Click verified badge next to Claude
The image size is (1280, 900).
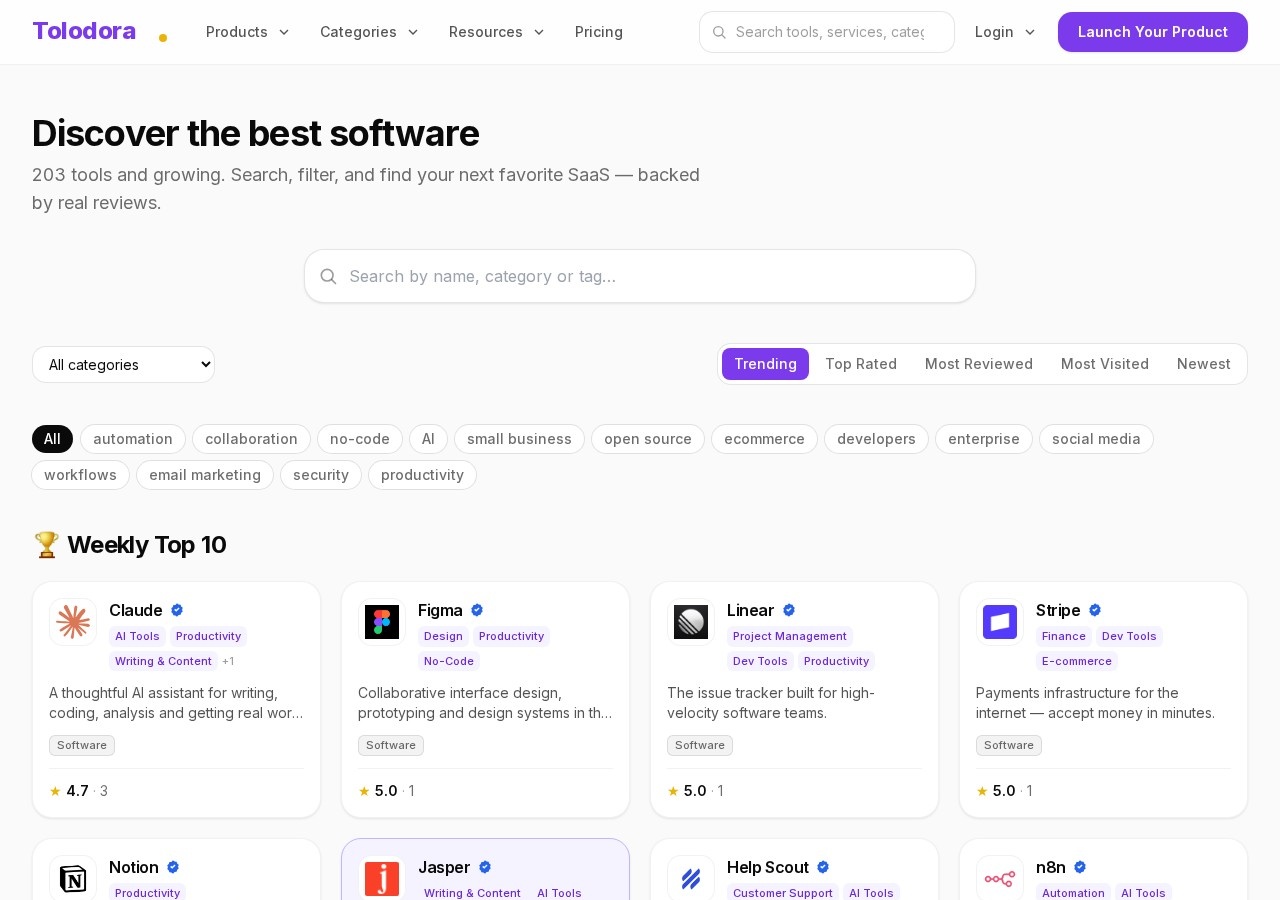[177, 610]
